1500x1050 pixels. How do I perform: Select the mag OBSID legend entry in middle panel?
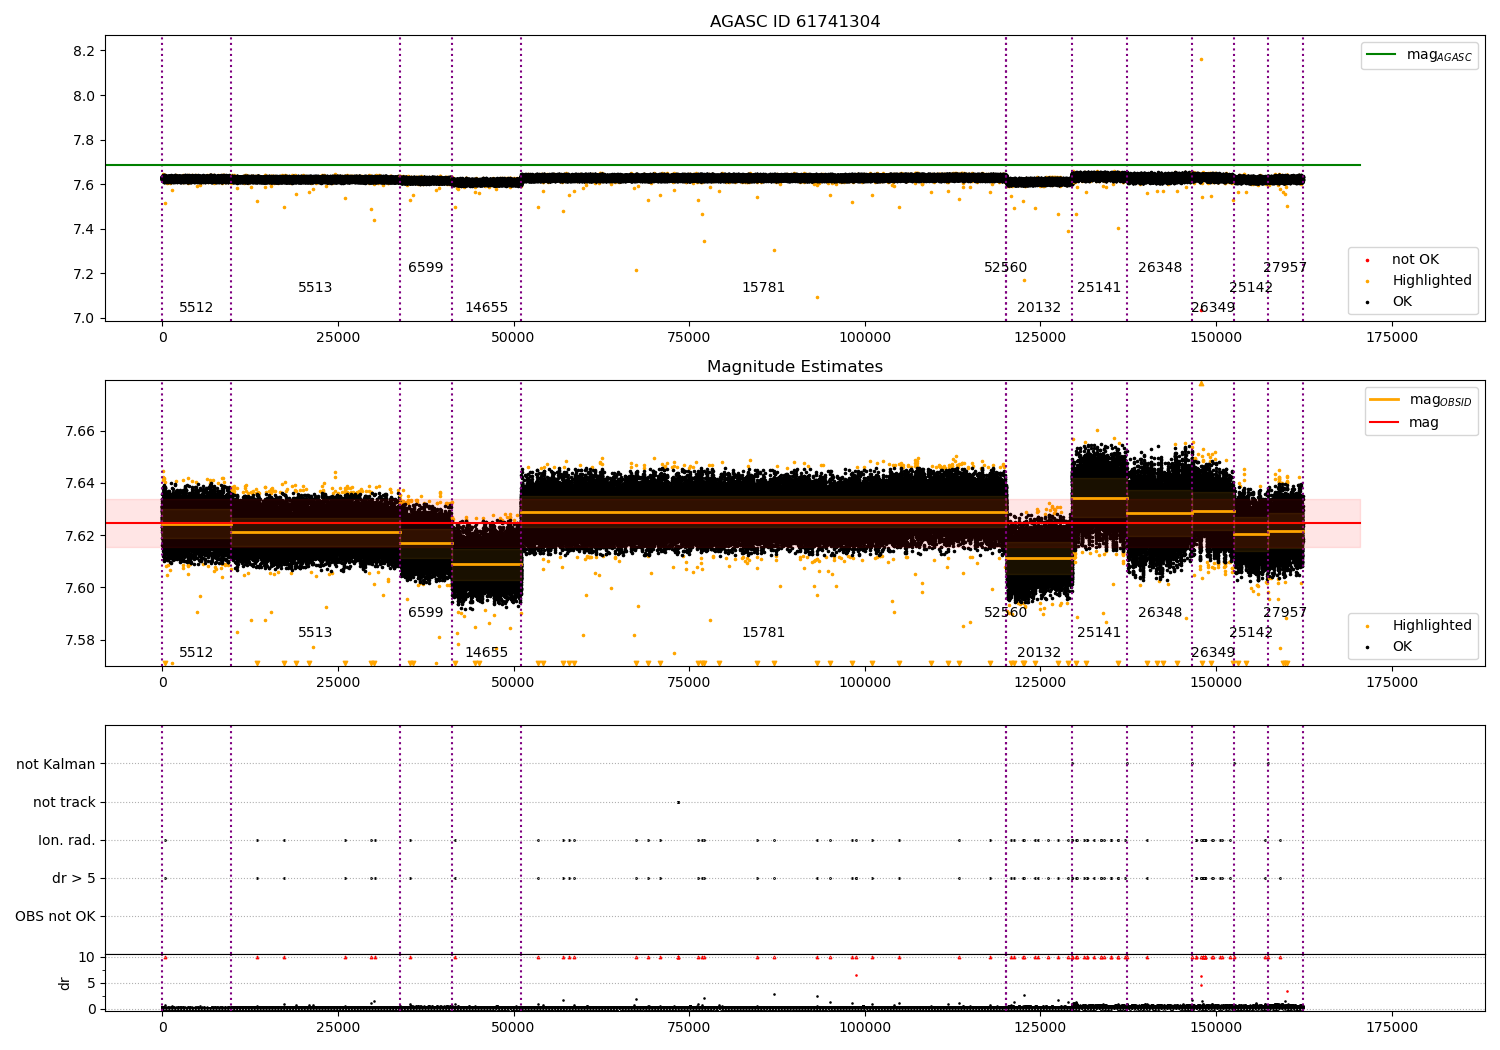tap(1420, 400)
